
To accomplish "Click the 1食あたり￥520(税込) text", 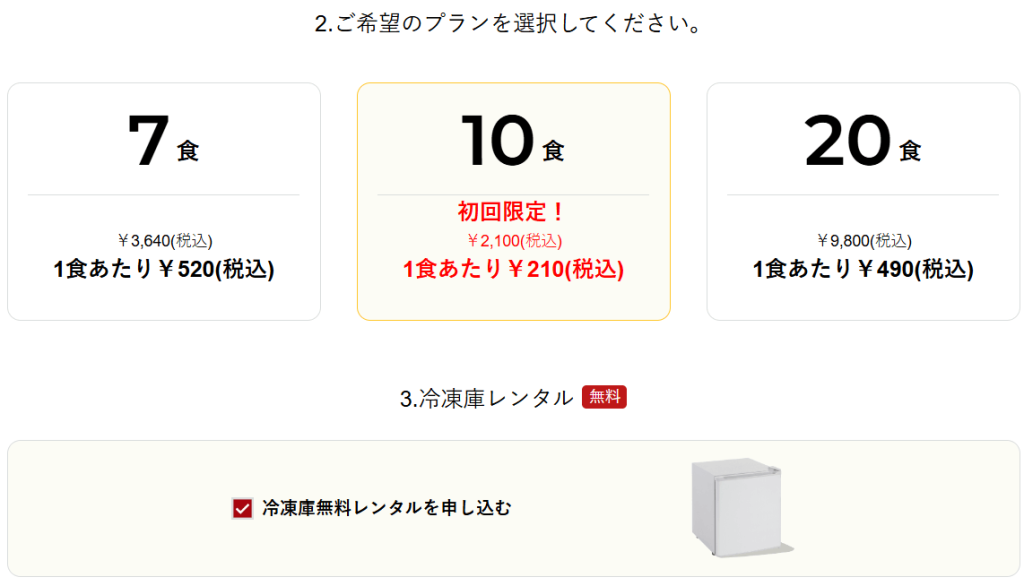I will pos(164,269).
